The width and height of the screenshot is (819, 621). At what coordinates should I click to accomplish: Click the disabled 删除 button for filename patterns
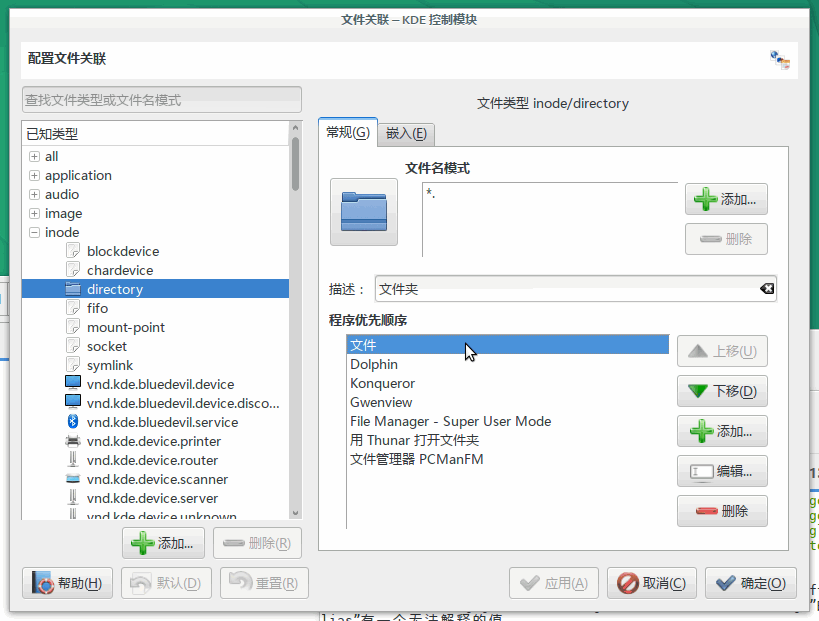click(x=726, y=239)
